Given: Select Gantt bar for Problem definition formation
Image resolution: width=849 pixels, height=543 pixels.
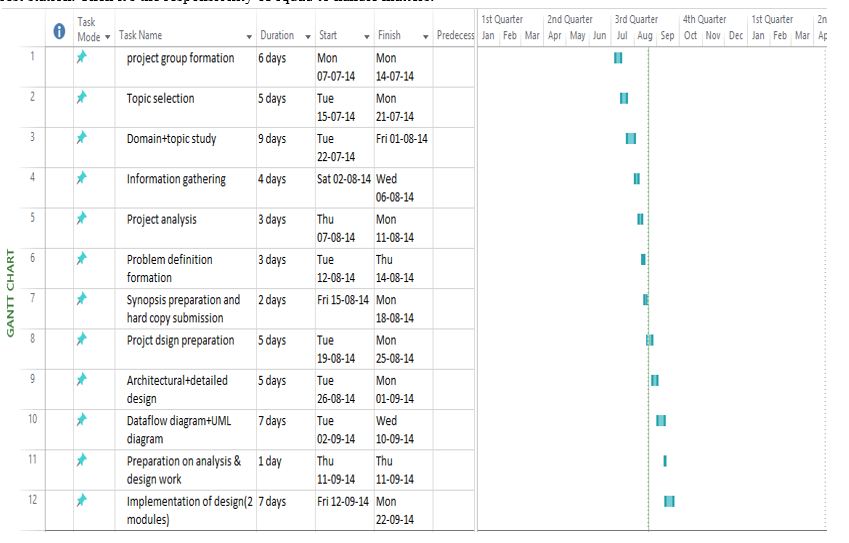Looking at the screenshot, I should [x=643, y=259].
